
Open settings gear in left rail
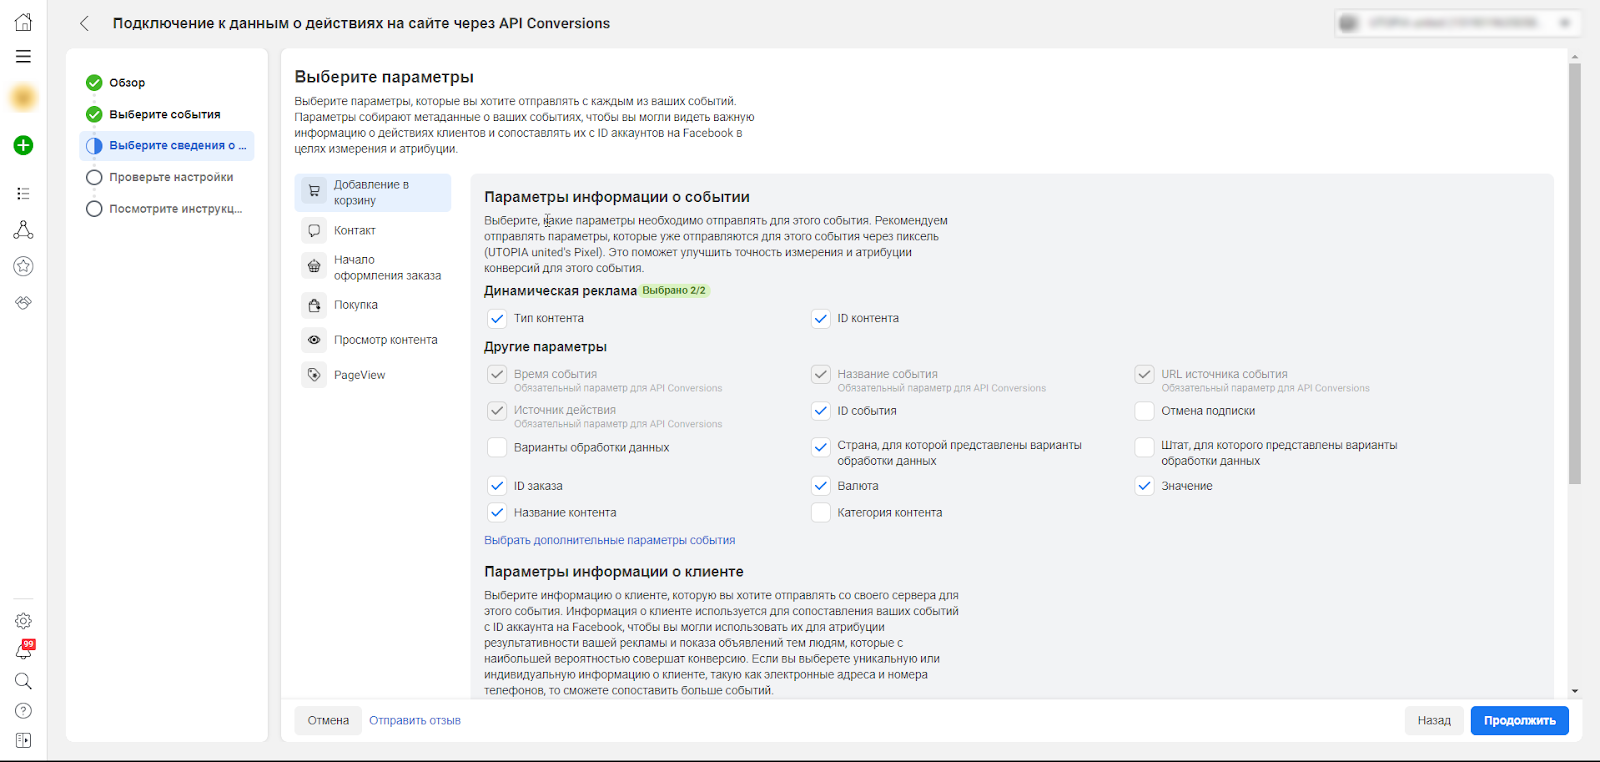(x=23, y=621)
